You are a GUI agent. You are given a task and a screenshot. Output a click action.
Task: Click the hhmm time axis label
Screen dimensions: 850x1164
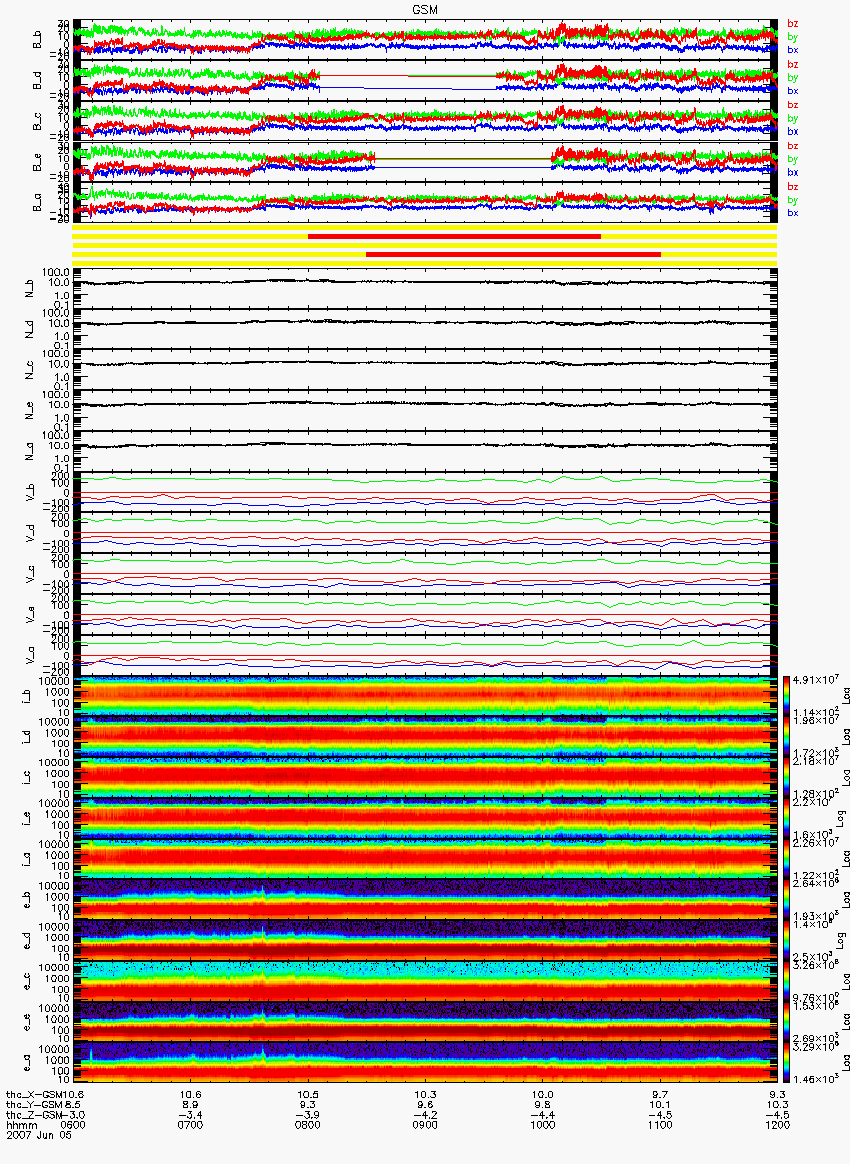(20, 1125)
